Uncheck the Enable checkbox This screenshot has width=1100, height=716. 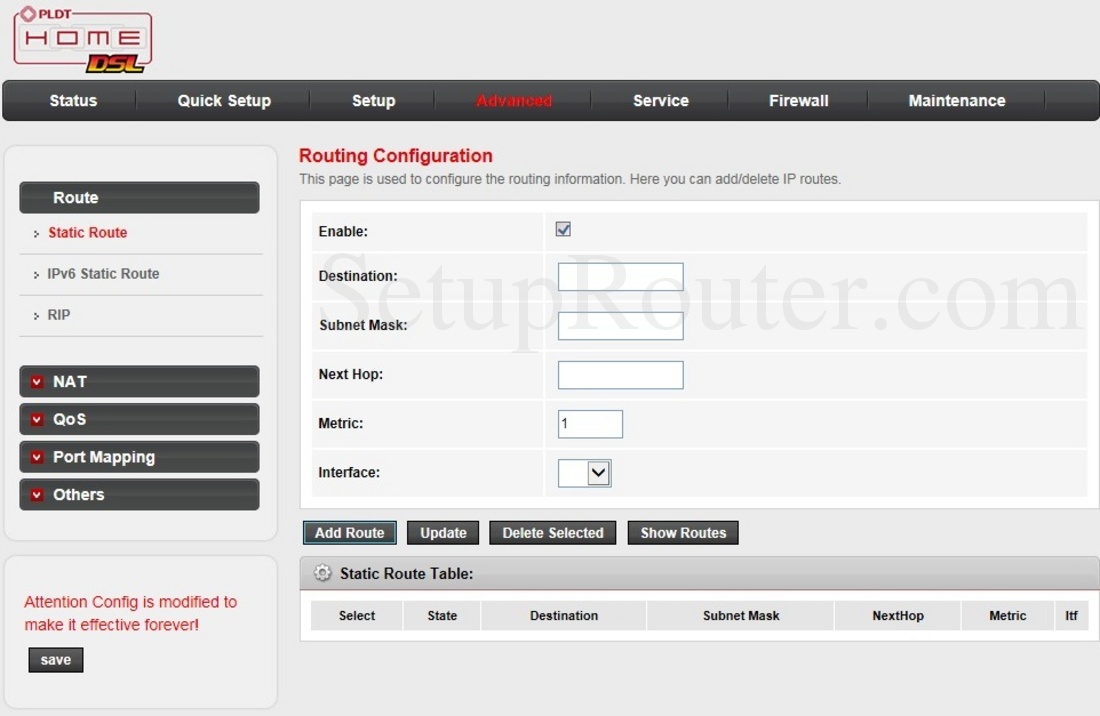click(x=563, y=230)
